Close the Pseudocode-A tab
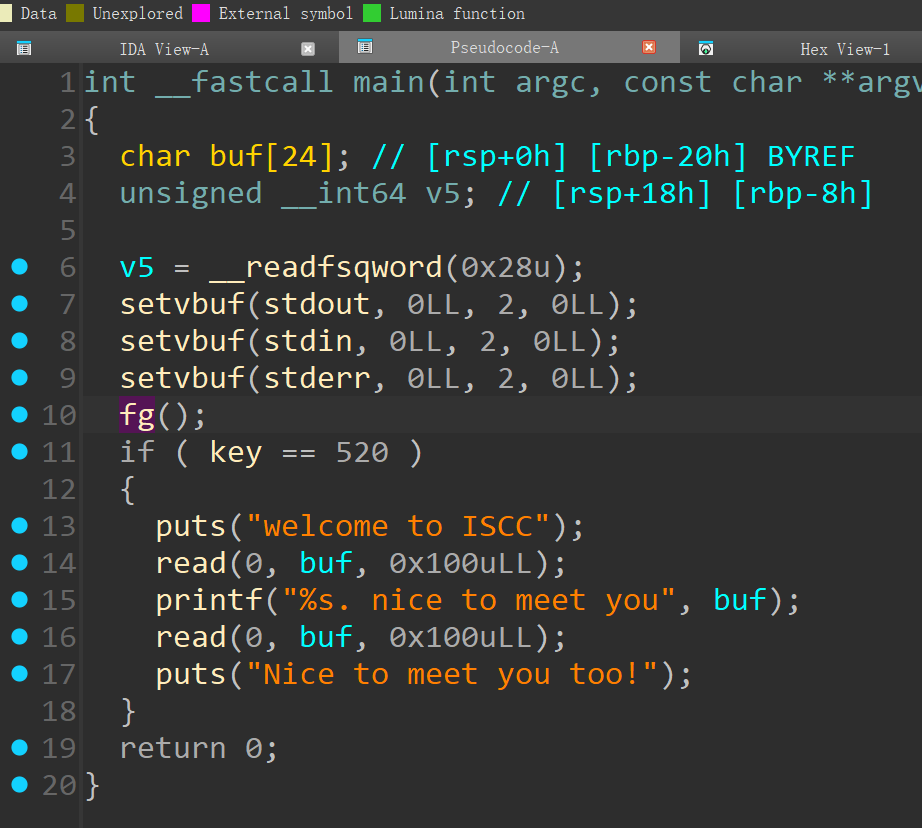922x828 pixels. [649, 47]
